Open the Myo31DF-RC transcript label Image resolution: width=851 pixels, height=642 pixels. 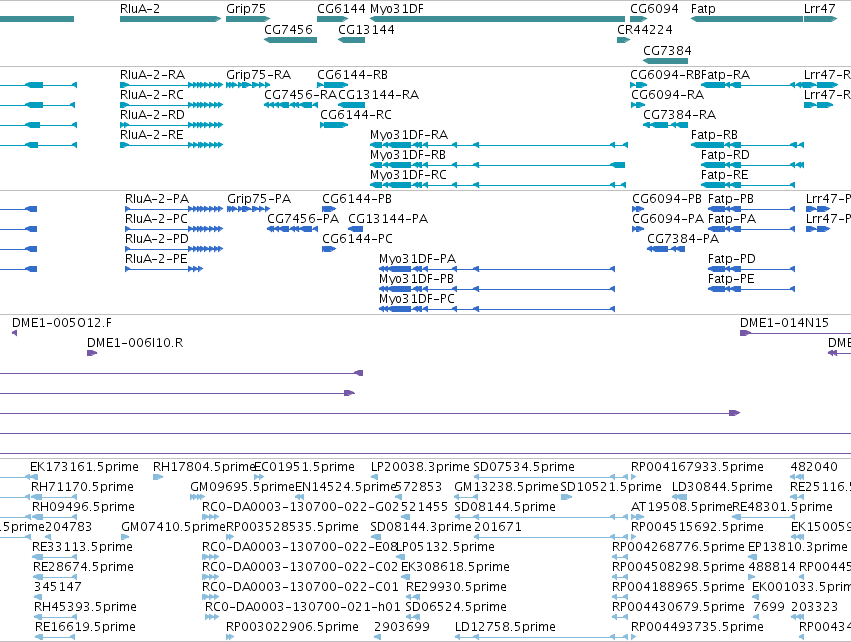(408, 175)
